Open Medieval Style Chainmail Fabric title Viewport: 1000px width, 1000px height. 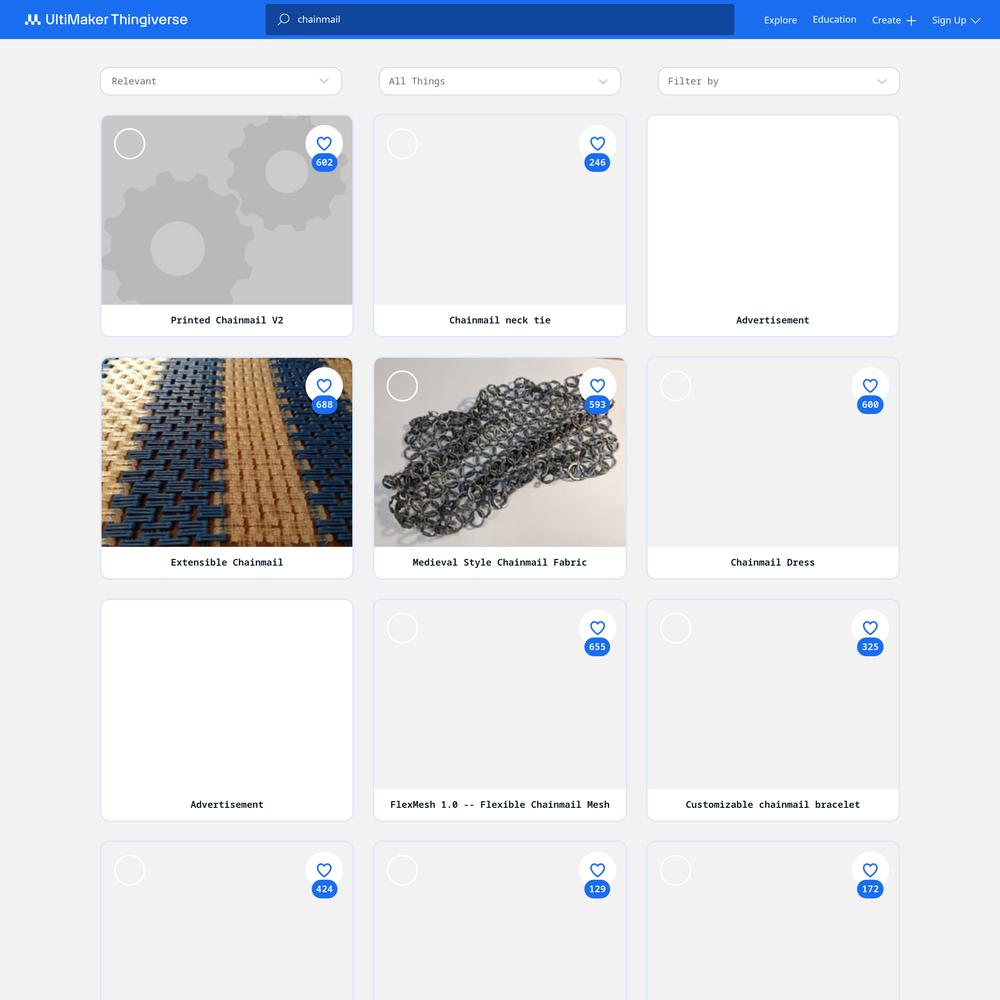click(x=499, y=562)
